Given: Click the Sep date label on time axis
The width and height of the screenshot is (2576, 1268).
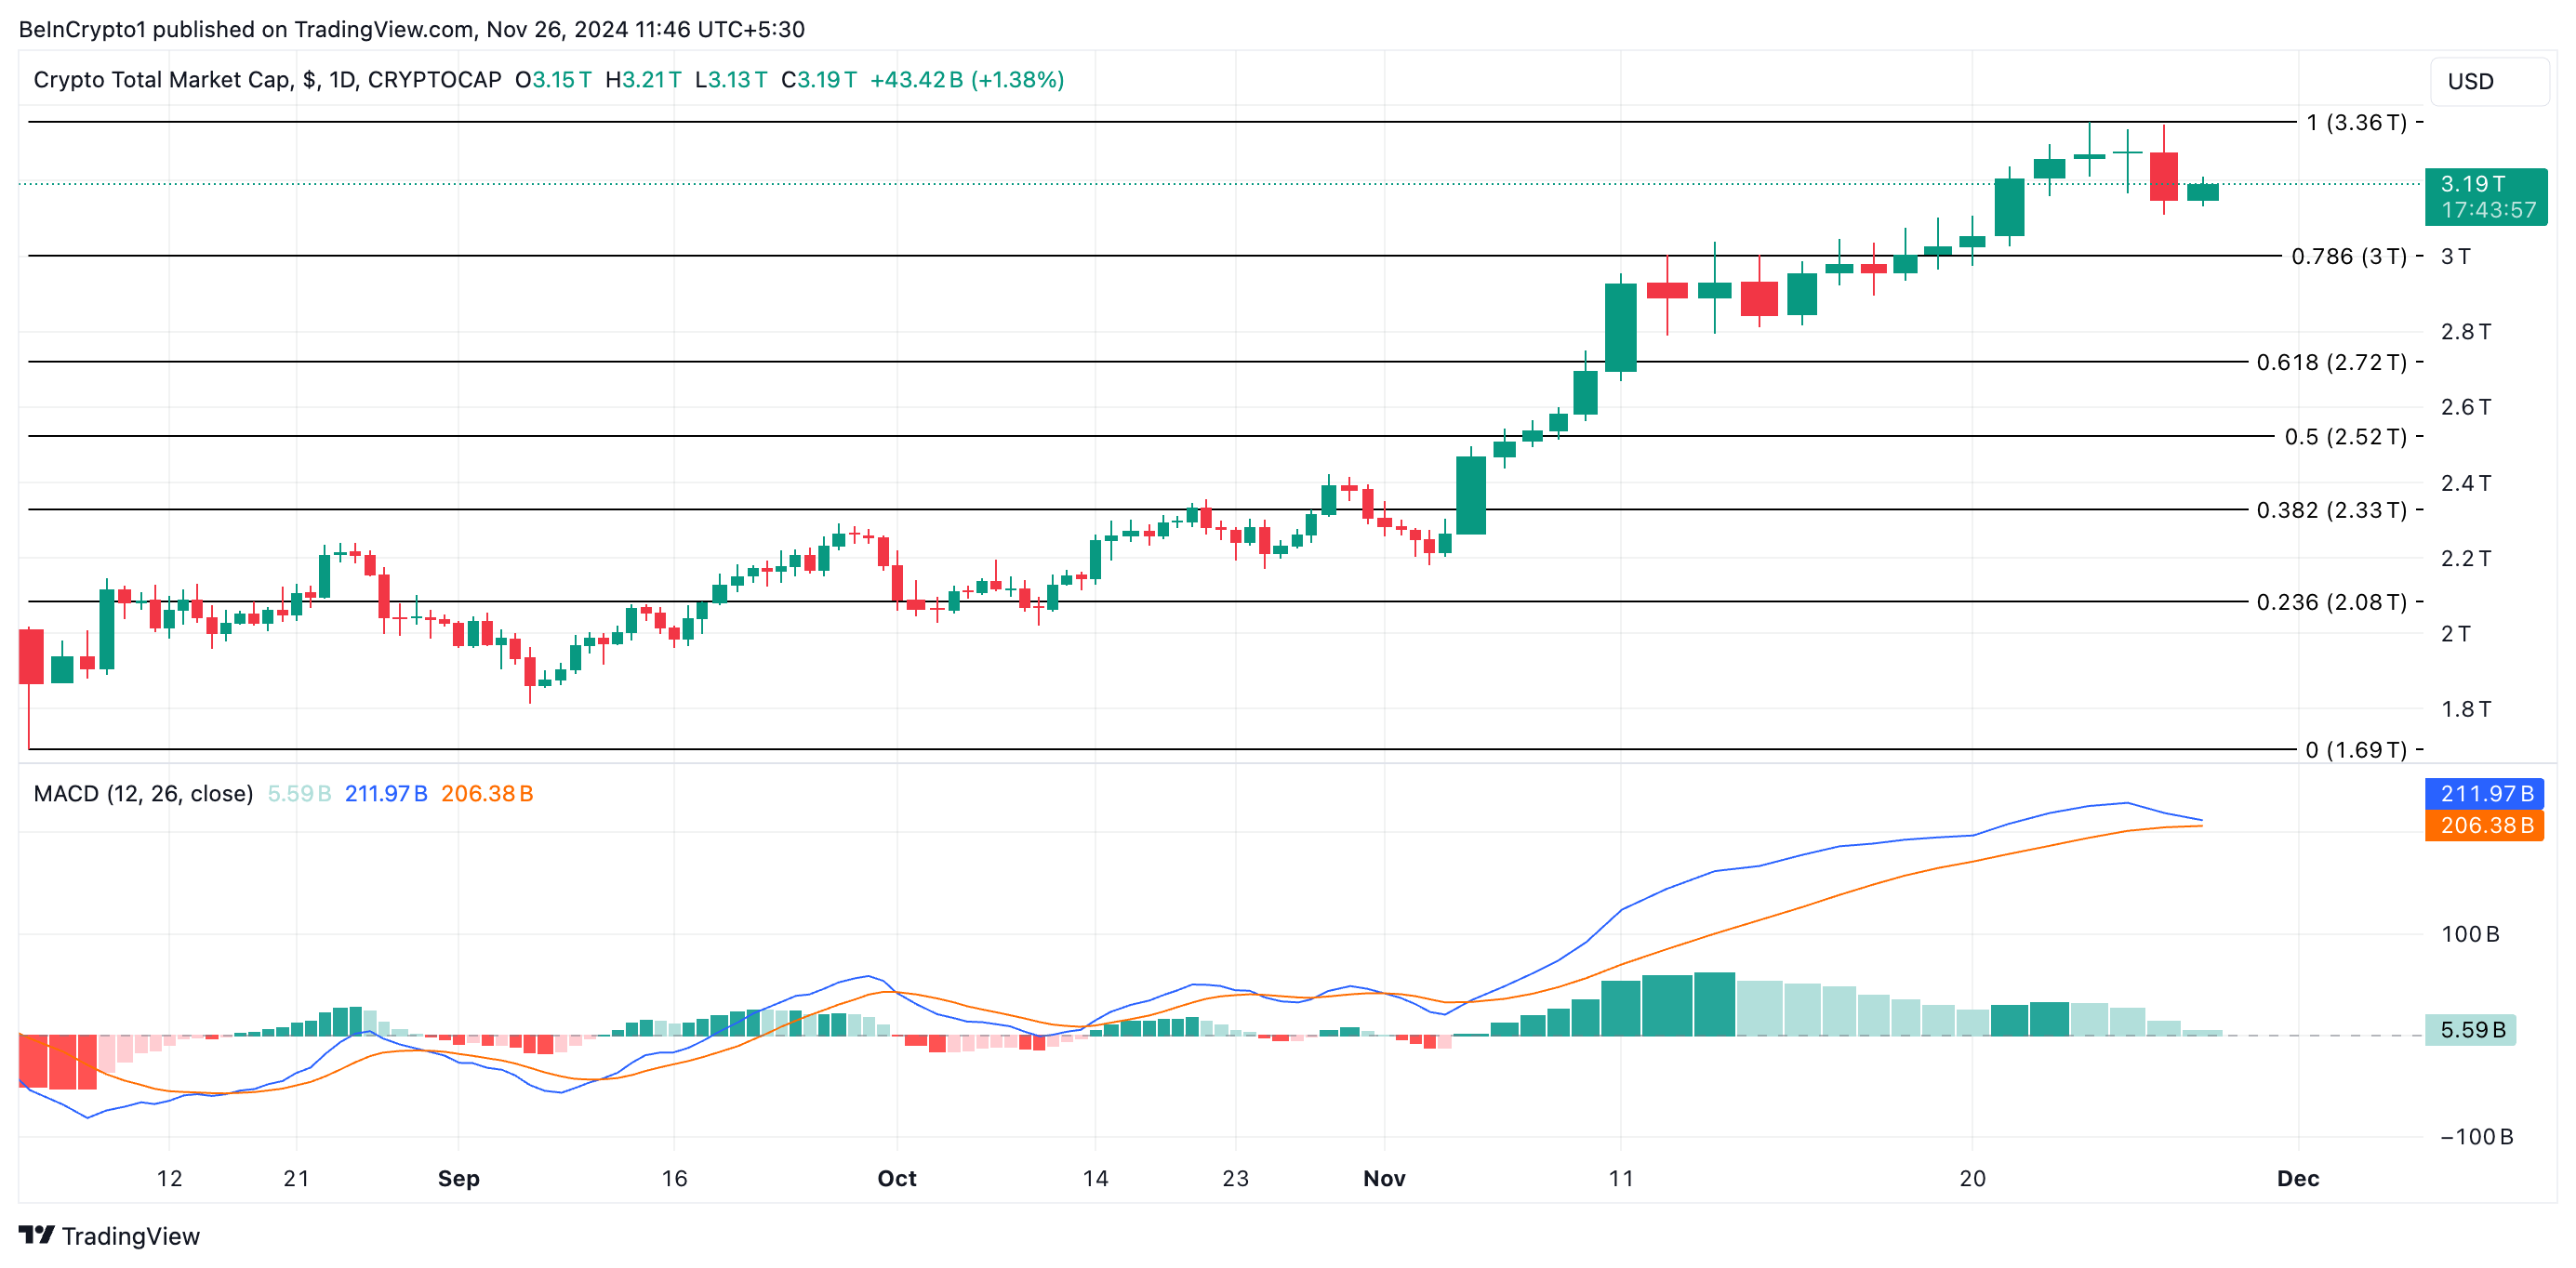Looking at the screenshot, I should click(x=459, y=1178).
